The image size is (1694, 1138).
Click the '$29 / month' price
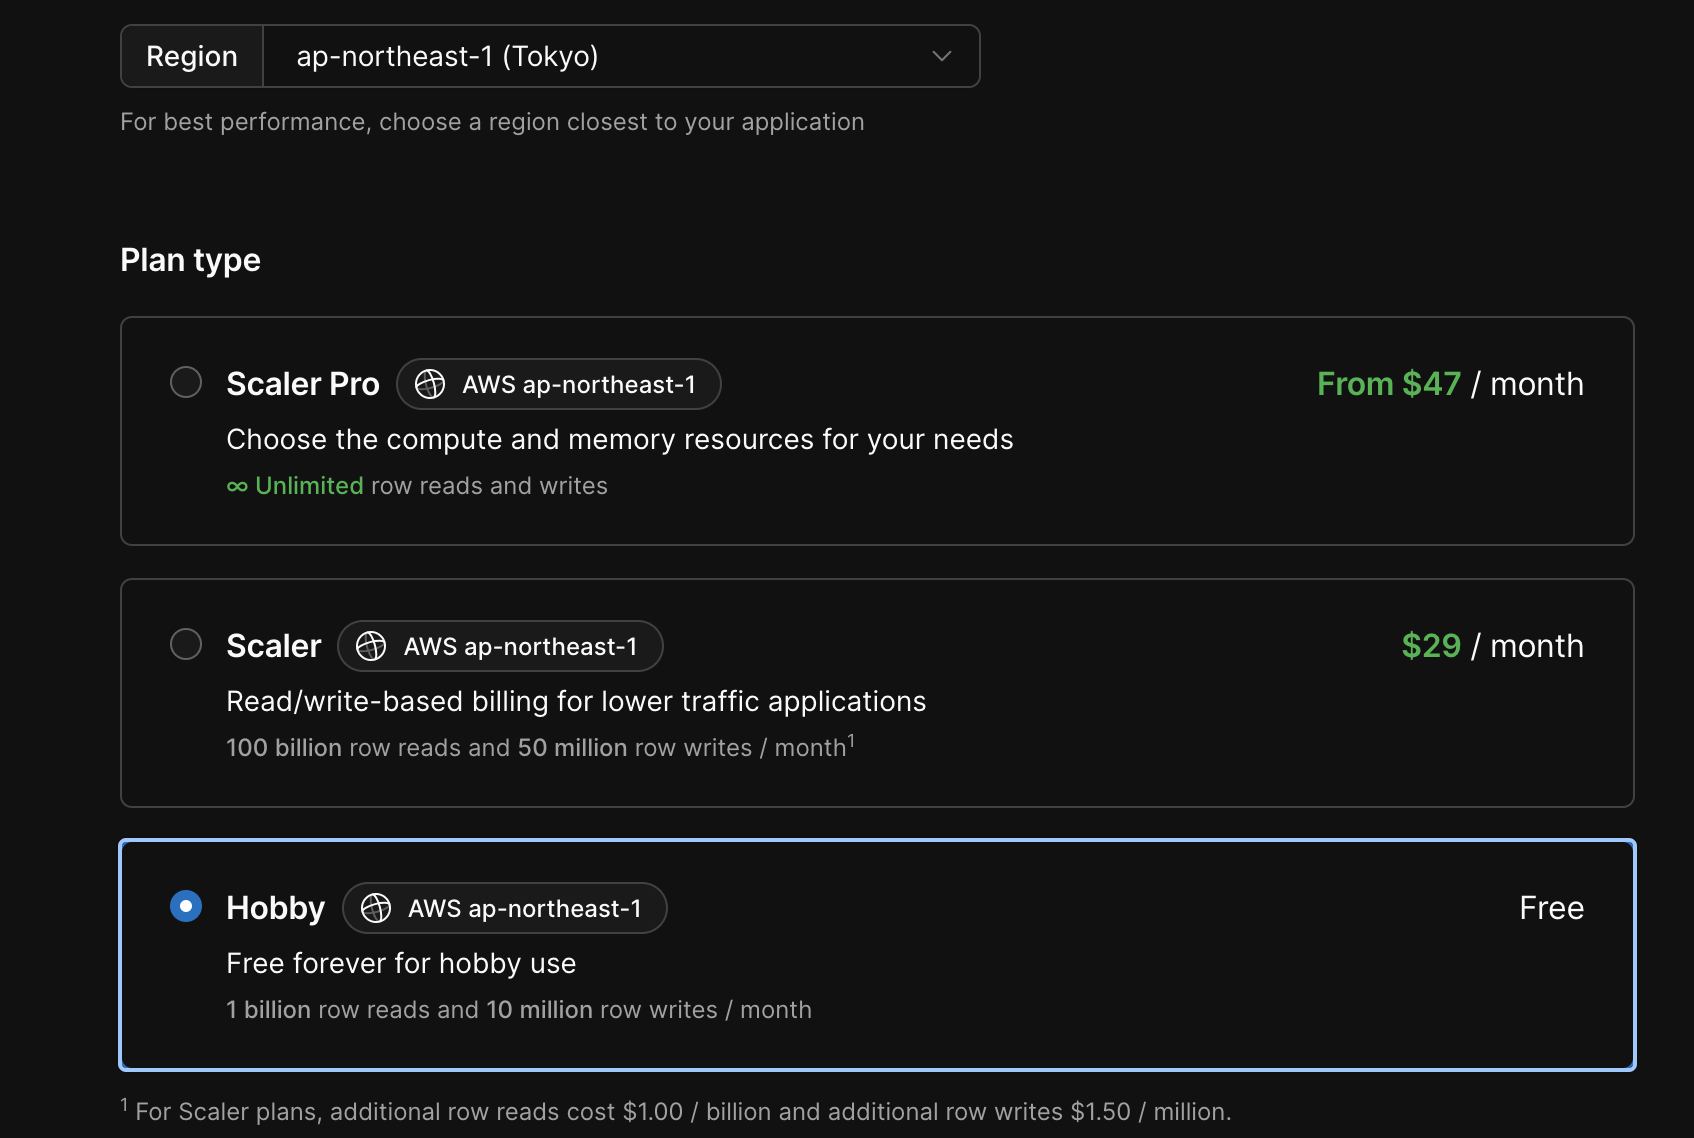(1493, 646)
